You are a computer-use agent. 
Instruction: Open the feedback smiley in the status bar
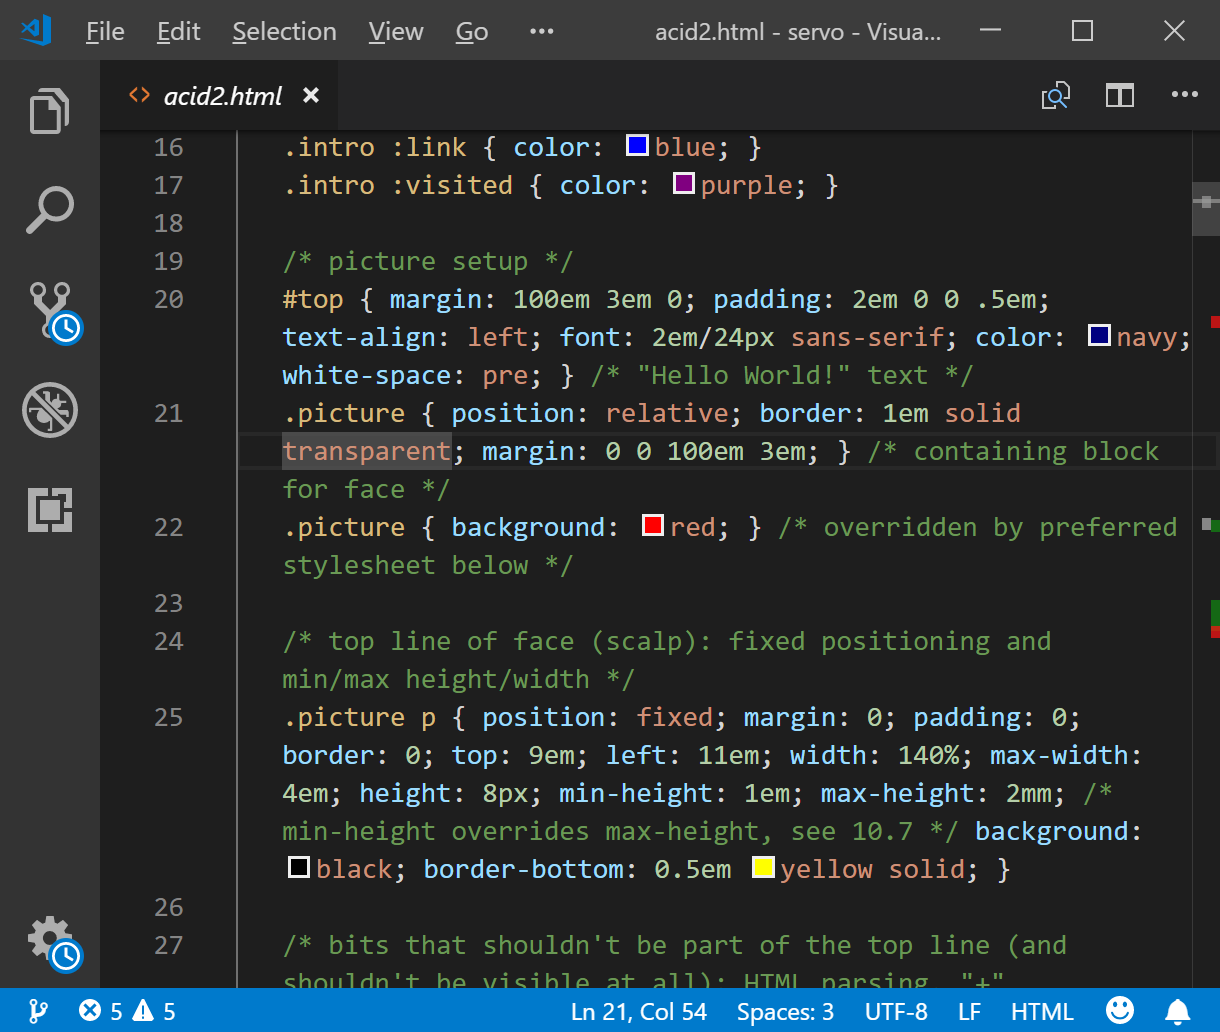[x=1120, y=1011]
